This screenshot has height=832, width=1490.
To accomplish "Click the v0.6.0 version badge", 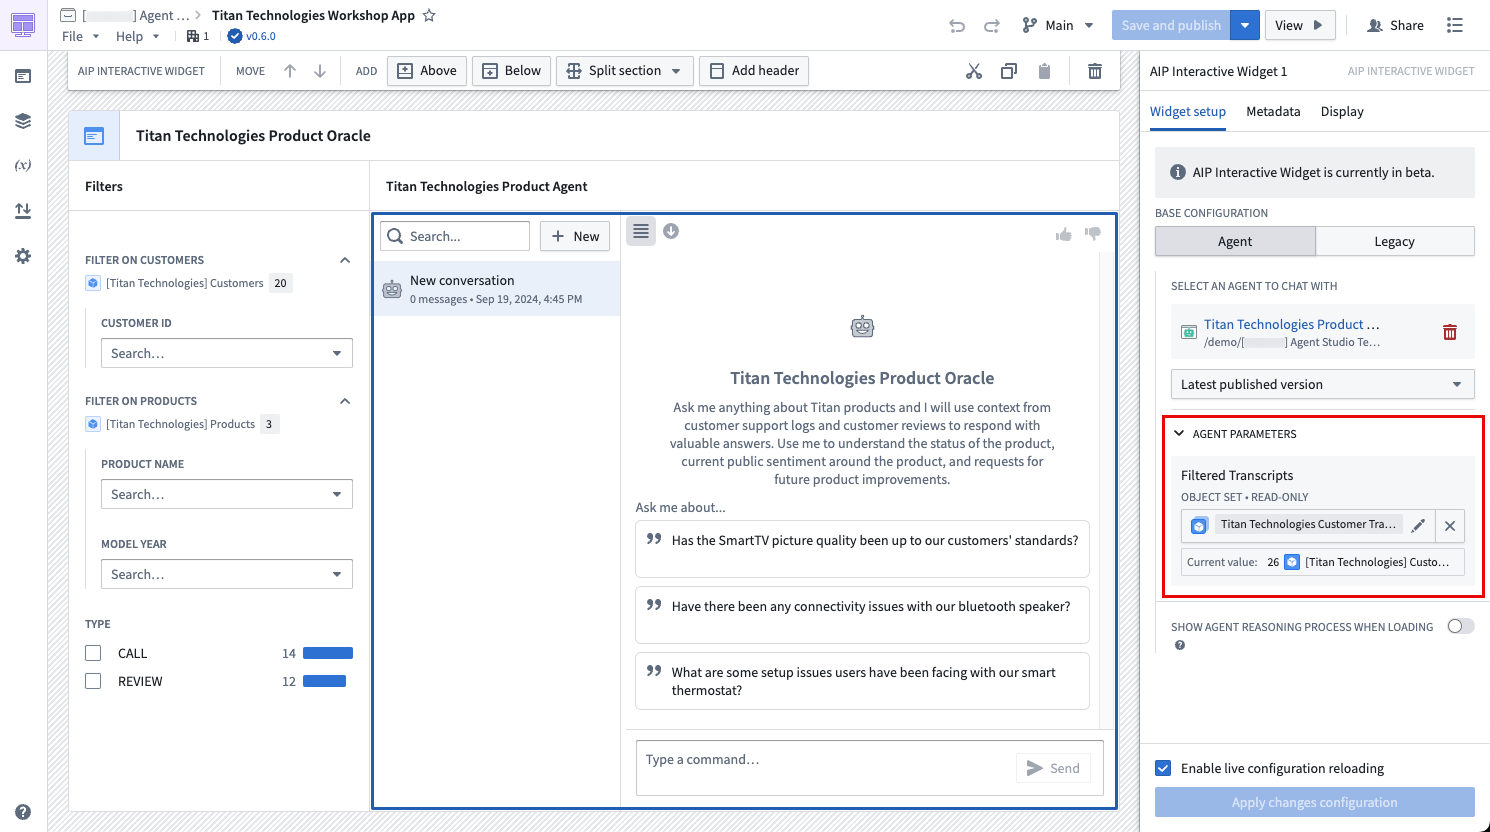I will pyautogui.click(x=252, y=36).
